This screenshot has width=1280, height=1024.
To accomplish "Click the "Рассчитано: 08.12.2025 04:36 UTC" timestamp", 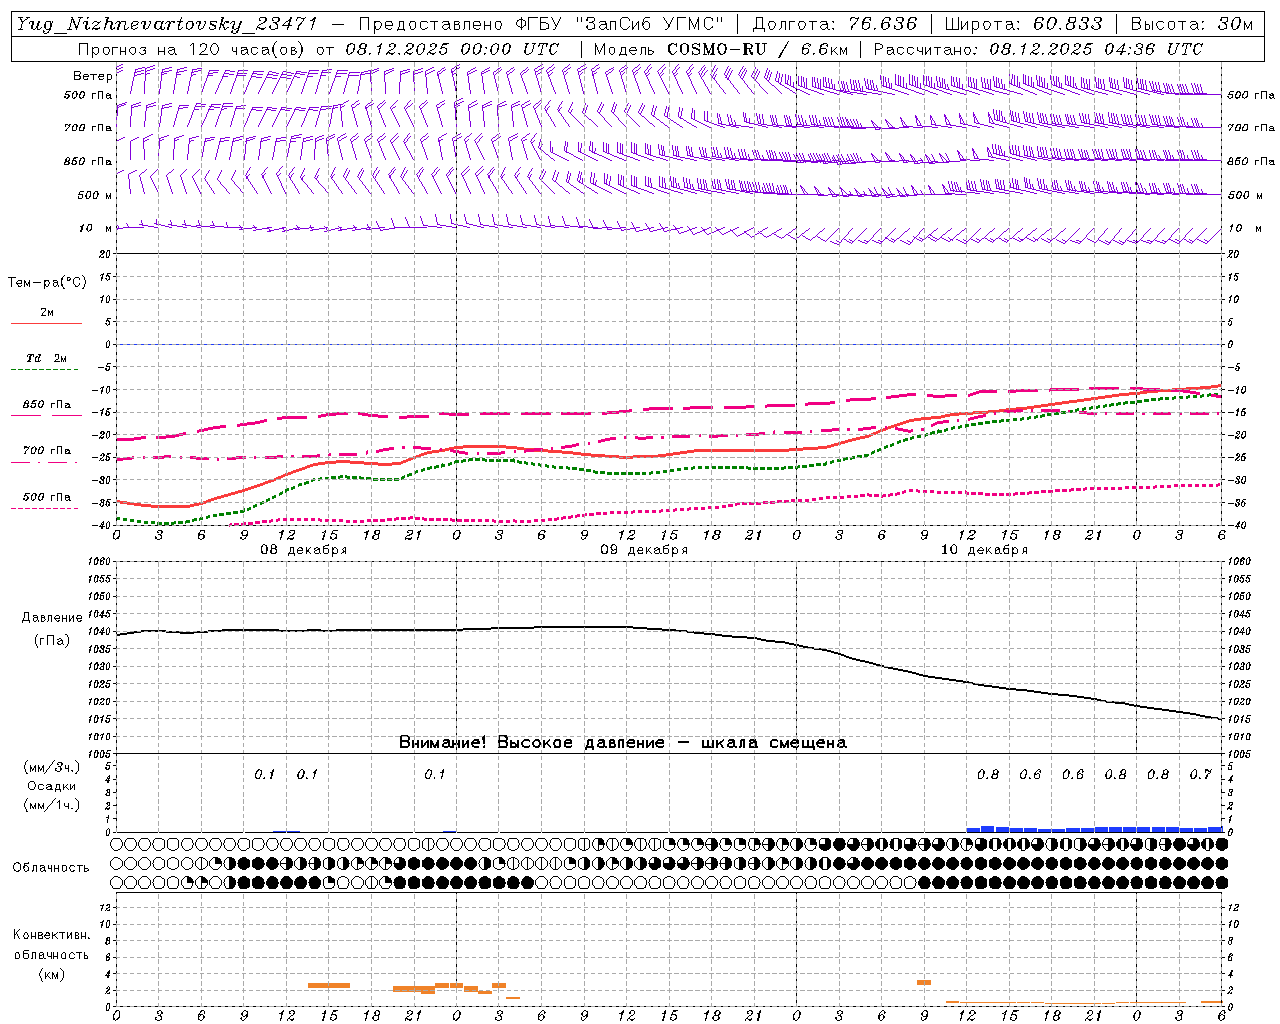I will [1038, 49].
